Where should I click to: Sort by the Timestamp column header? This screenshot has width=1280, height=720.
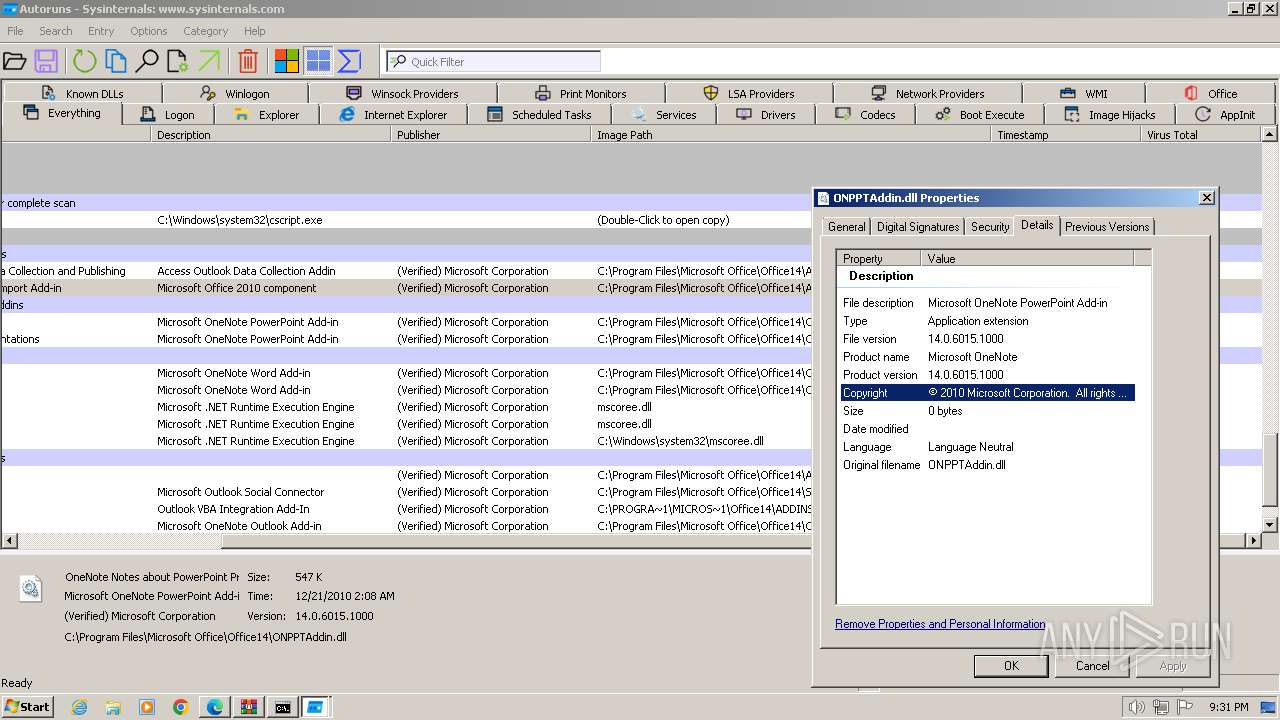(x=1066, y=135)
